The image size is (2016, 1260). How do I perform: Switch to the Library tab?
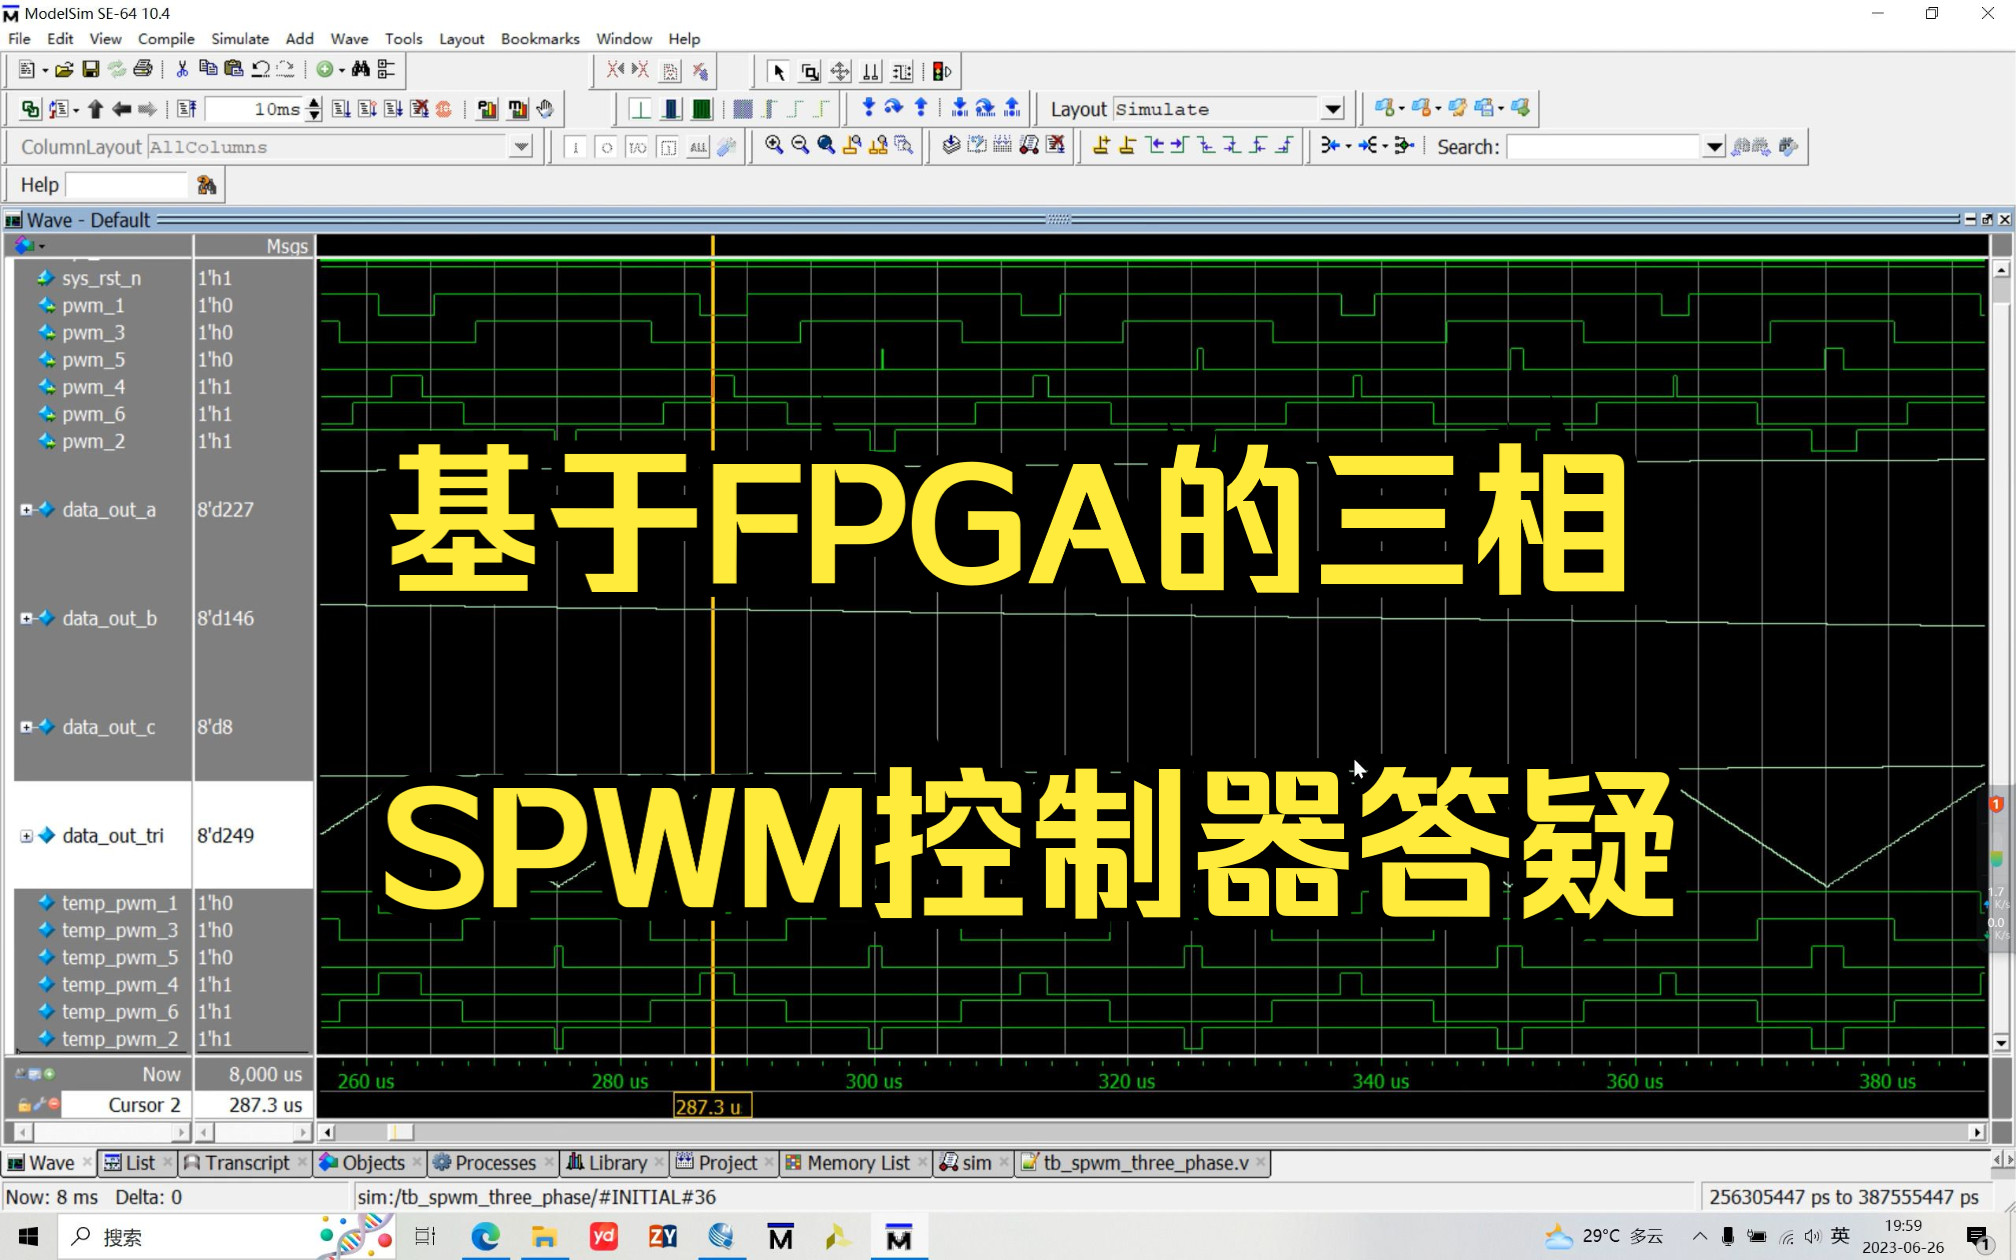616,1163
